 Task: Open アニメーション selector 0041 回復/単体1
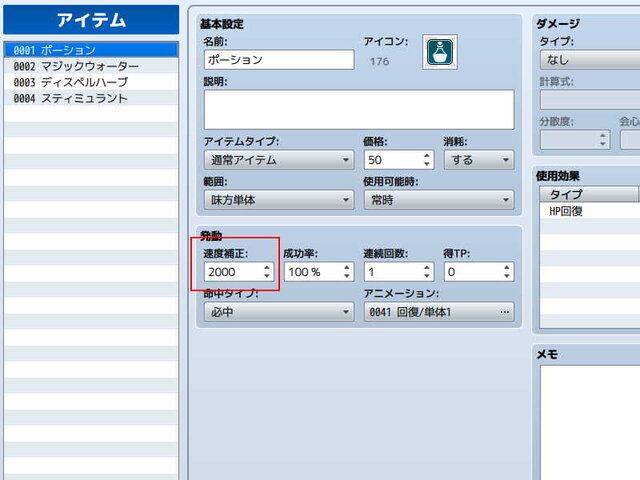point(439,312)
